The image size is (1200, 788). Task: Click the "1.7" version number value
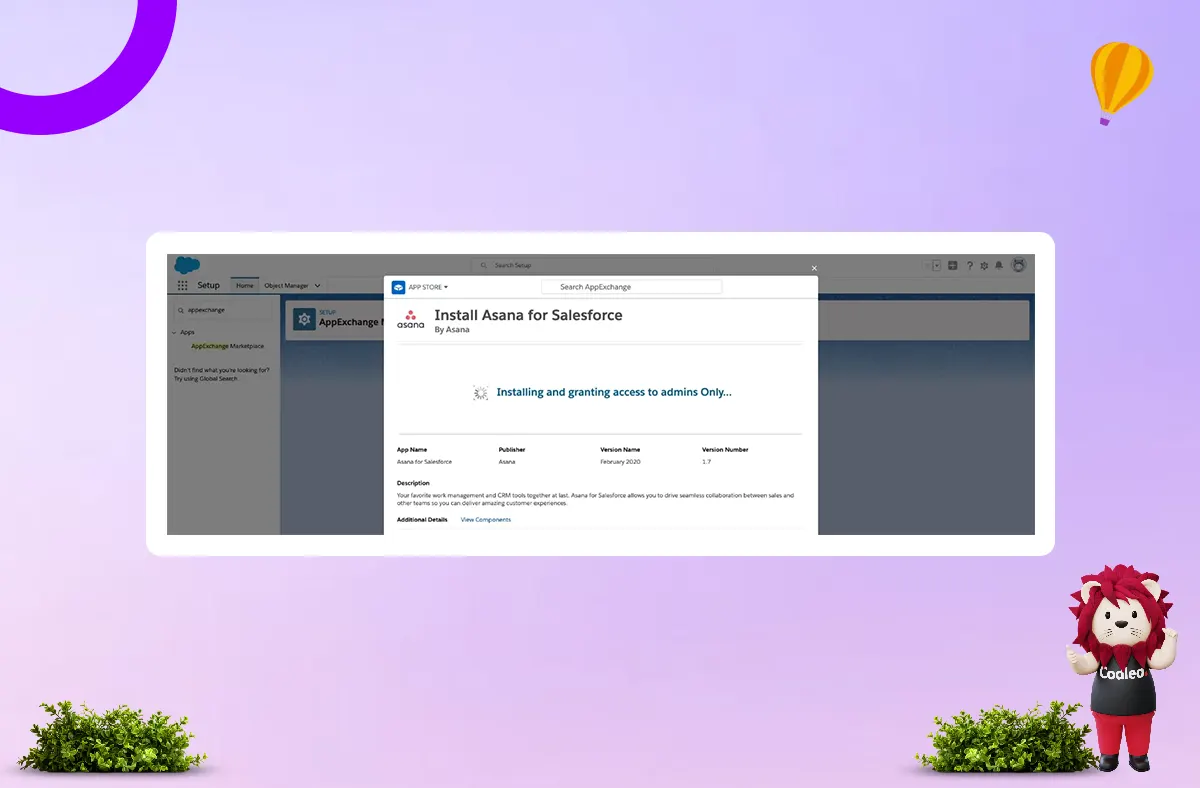point(706,462)
